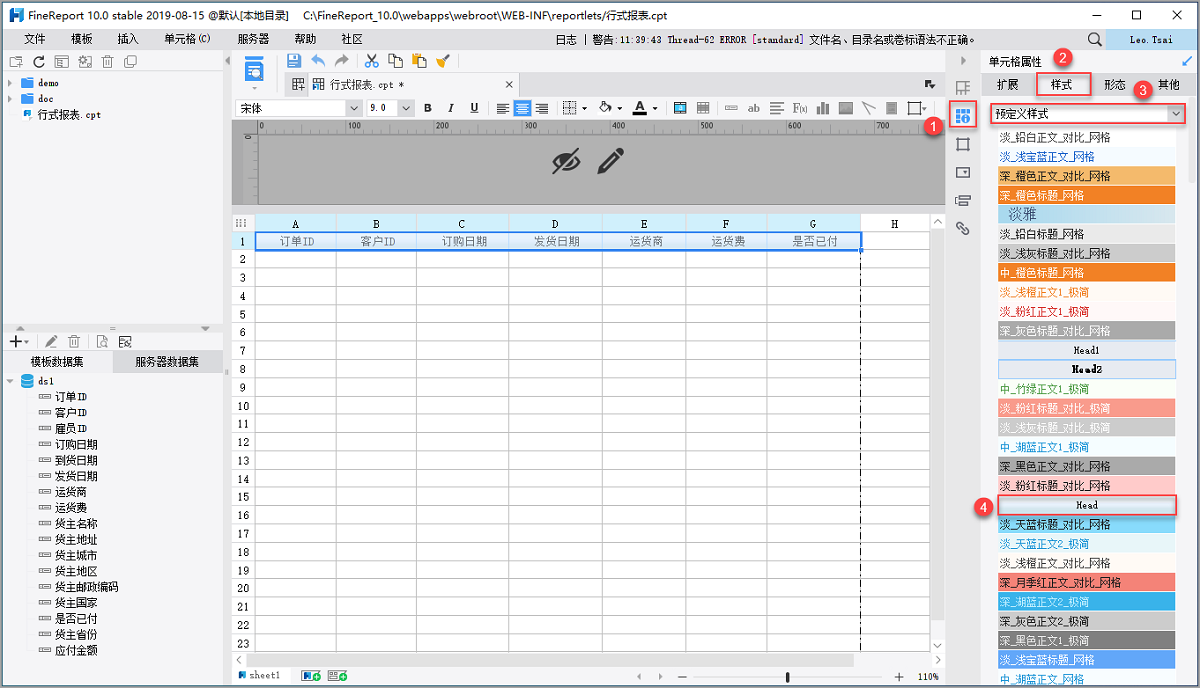Click the search magnifier icon at top right
Image resolution: width=1200 pixels, height=688 pixels.
click(x=1095, y=39)
